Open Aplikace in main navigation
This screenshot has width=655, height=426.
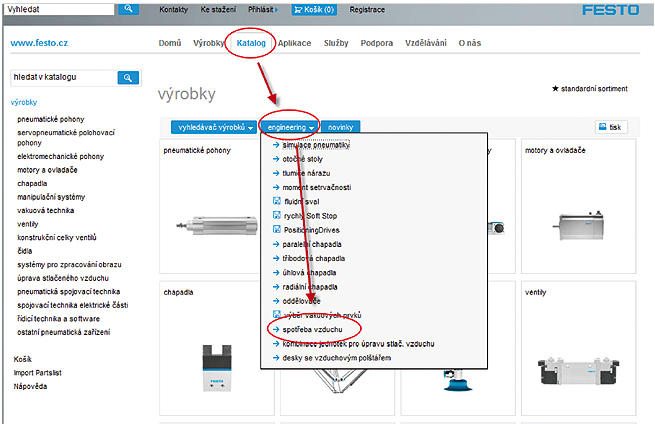point(294,43)
